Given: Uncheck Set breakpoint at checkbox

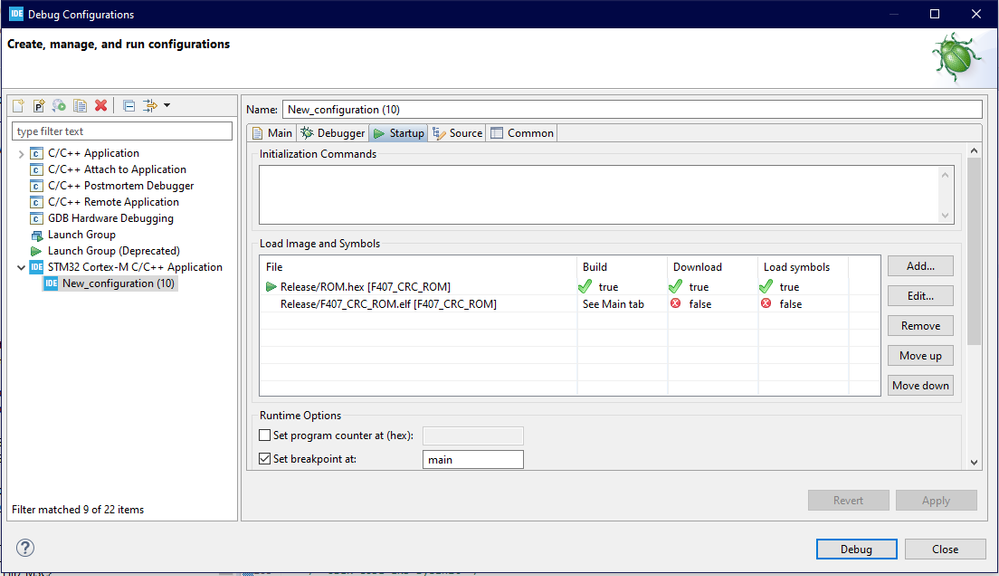Looking at the screenshot, I should click(265, 459).
